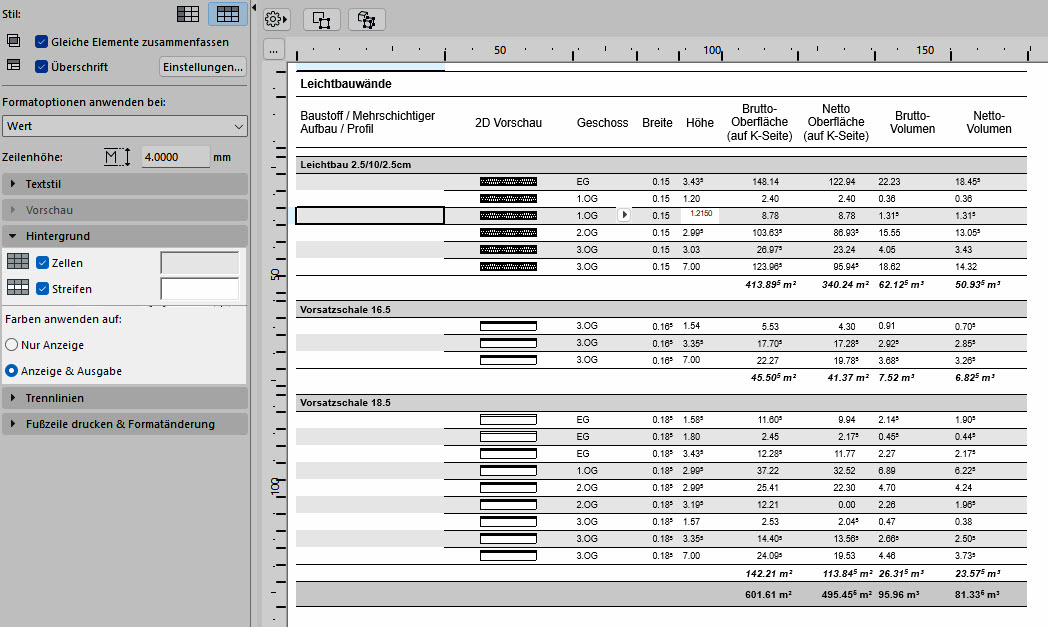The image size is (1048, 627).
Task: Expand the Trennlinien section
Action: click(x=124, y=398)
